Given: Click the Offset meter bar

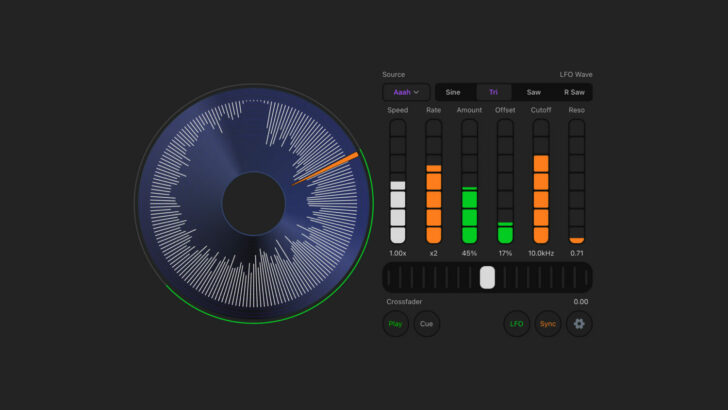Looking at the screenshot, I should point(505,181).
